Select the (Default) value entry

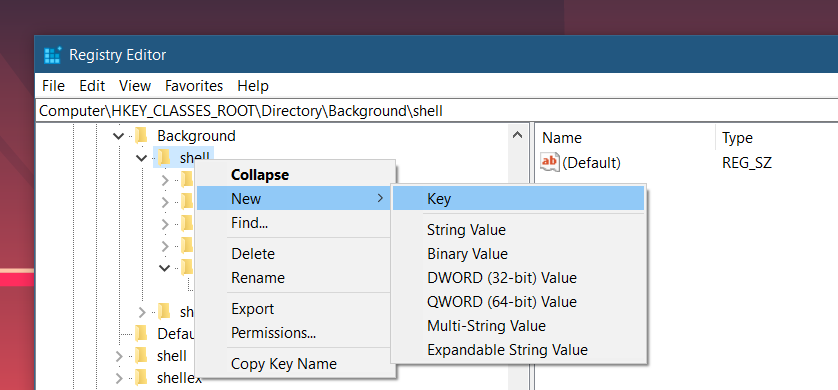pyautogui.click(x=591, y=162)
